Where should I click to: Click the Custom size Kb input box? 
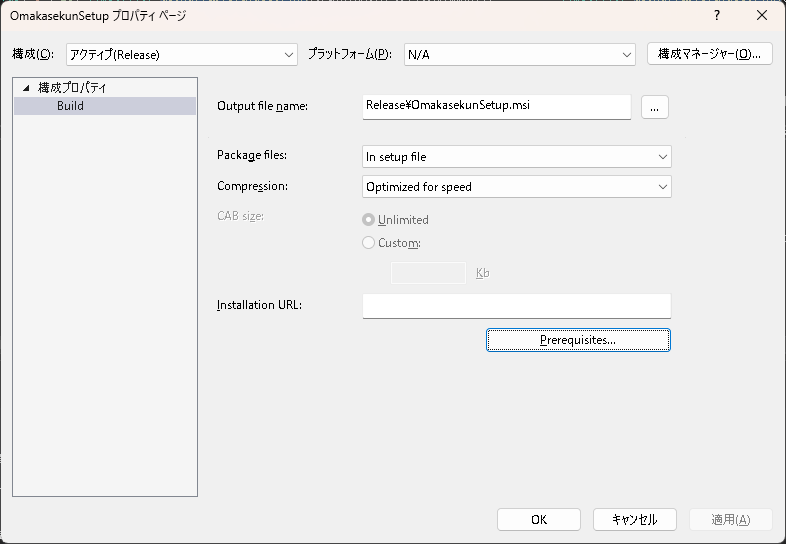point(427,273)
